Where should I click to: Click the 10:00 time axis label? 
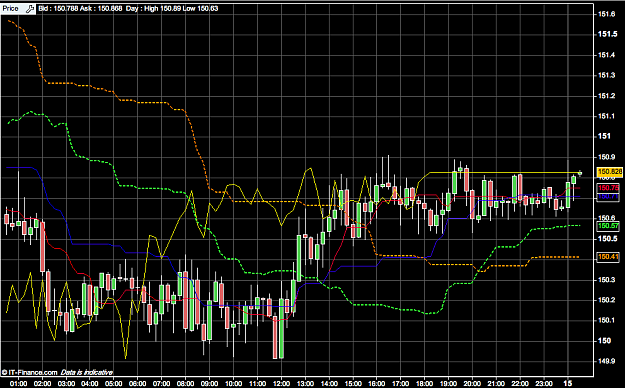tap(234, 384)
